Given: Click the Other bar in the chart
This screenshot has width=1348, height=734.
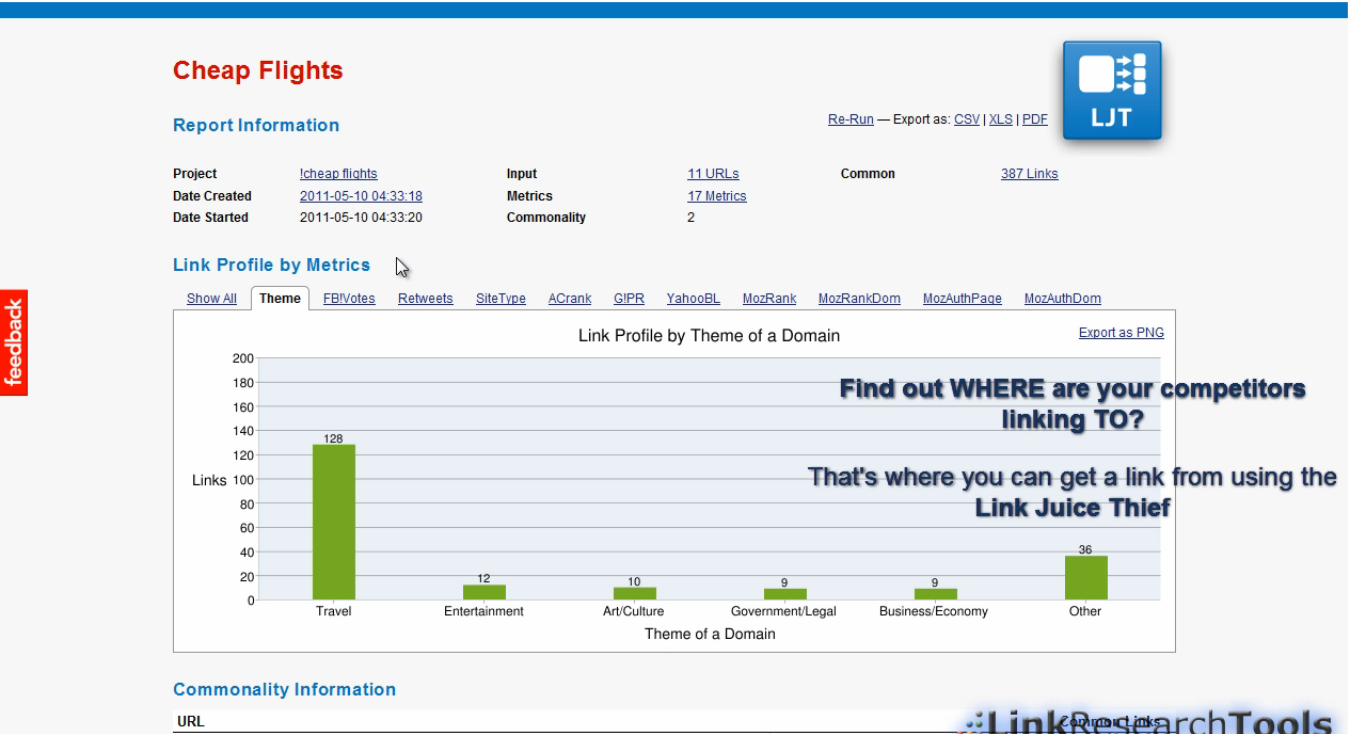Looking at the screenshot, I should click(1086, 578).
